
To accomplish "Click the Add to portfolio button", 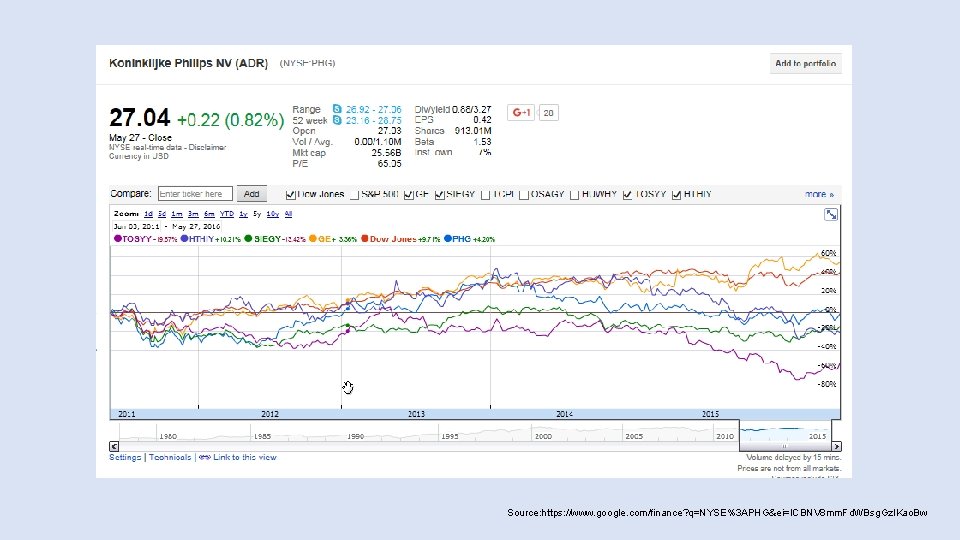I will coord(805,64).
